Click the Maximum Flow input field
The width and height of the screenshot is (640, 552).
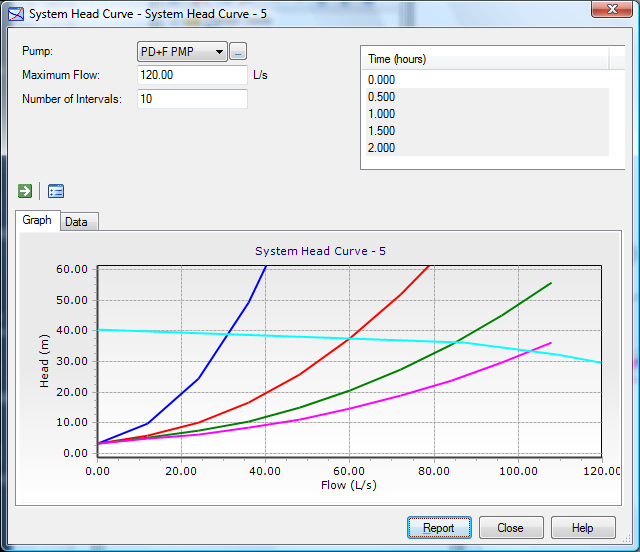click(x=192, y=75)
